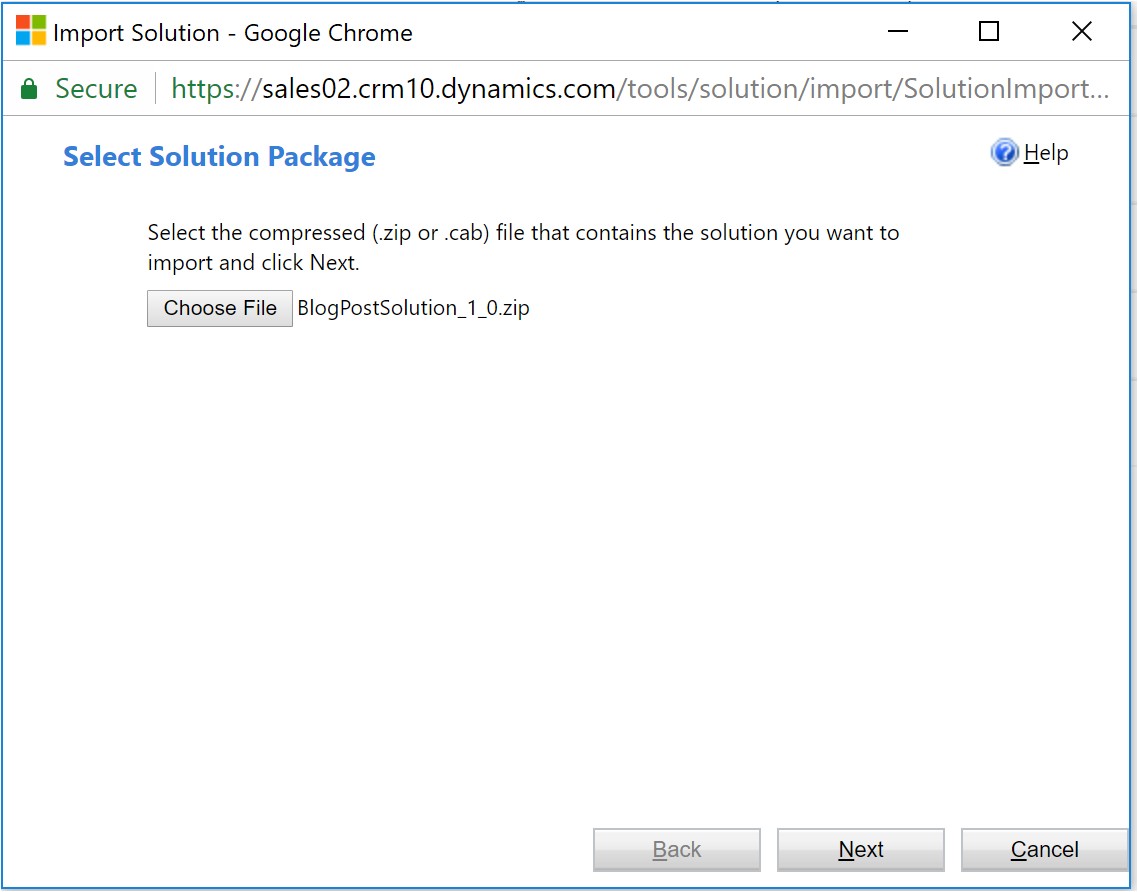Click the BlogPostSolution_1_0.zip file name
1138x892 pixels.
[x=414, y=308]
